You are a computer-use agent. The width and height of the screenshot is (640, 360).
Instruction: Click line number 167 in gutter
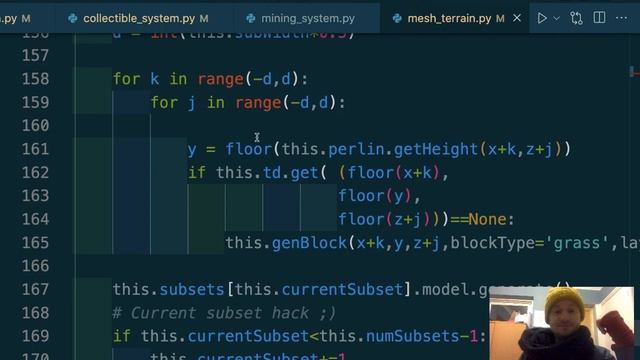click(36, 289)
